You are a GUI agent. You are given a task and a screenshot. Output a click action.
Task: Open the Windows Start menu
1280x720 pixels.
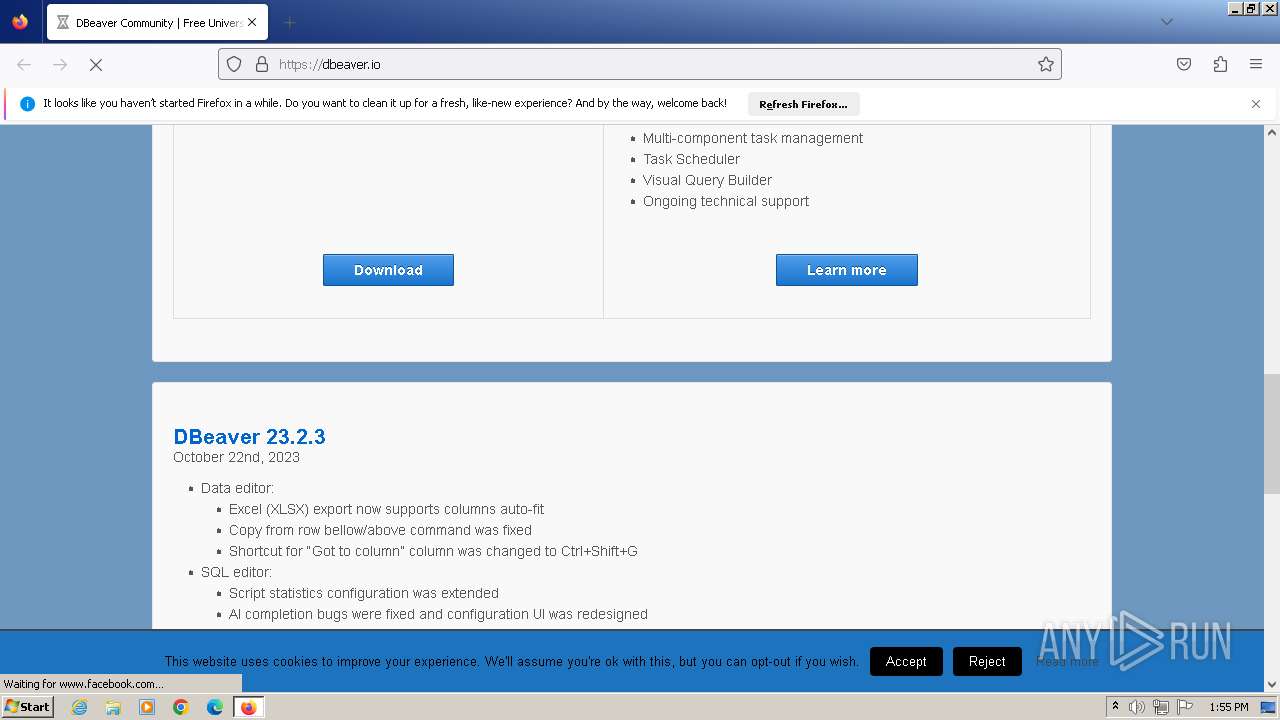[27, 706]
